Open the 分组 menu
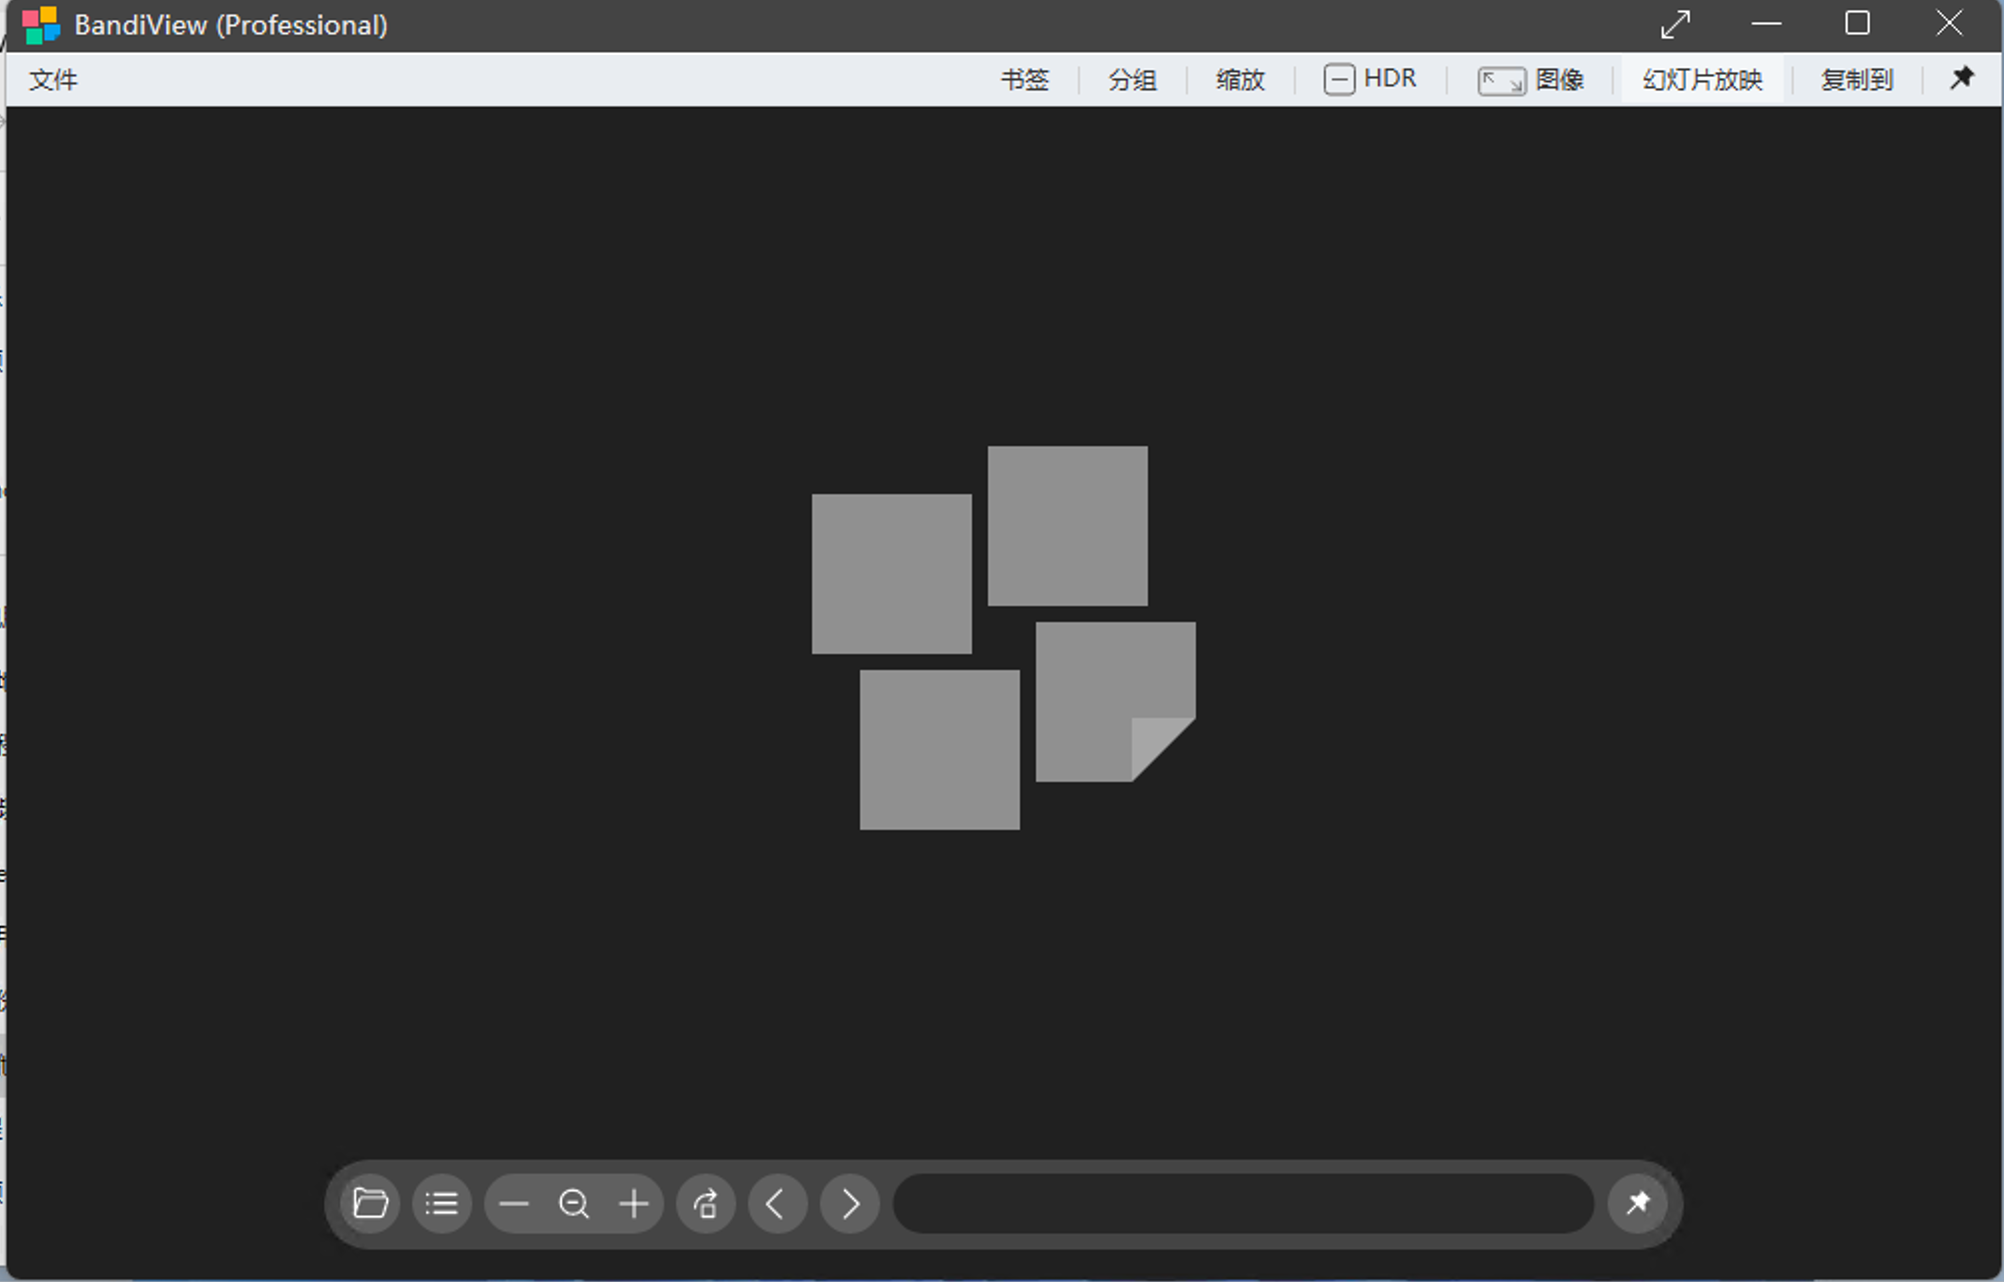The width and height of the screenshot is (2004, 1282). [1132, 79]
